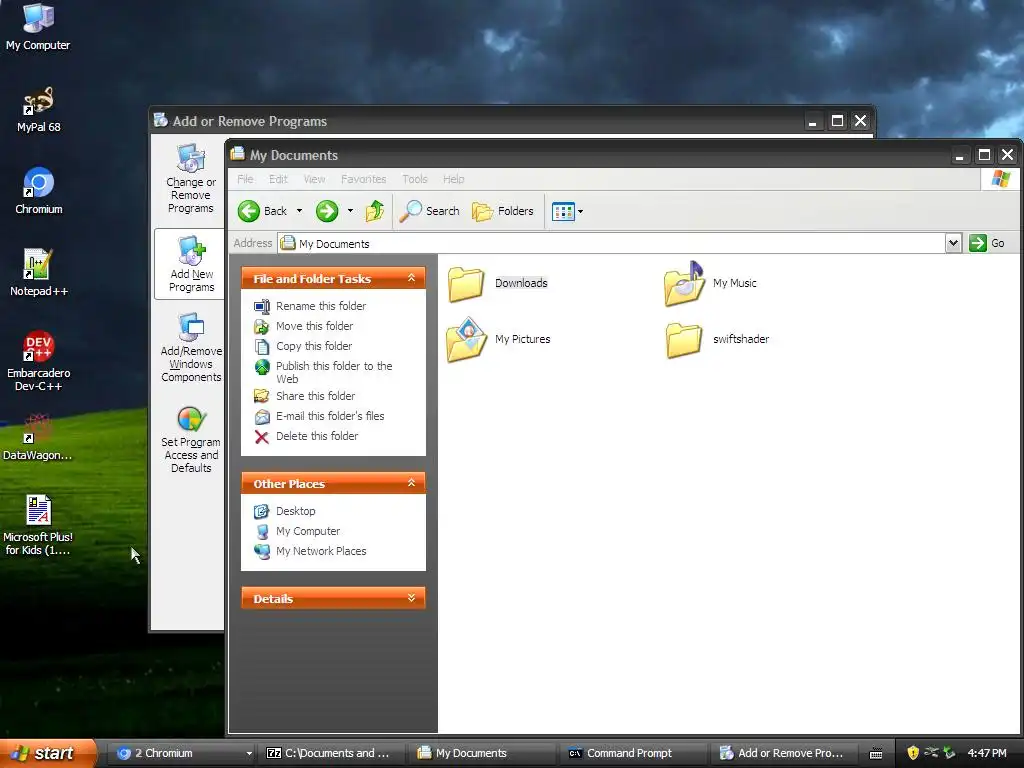
Task: Click the security shield tray icon
Action: (x=913, y=753)
